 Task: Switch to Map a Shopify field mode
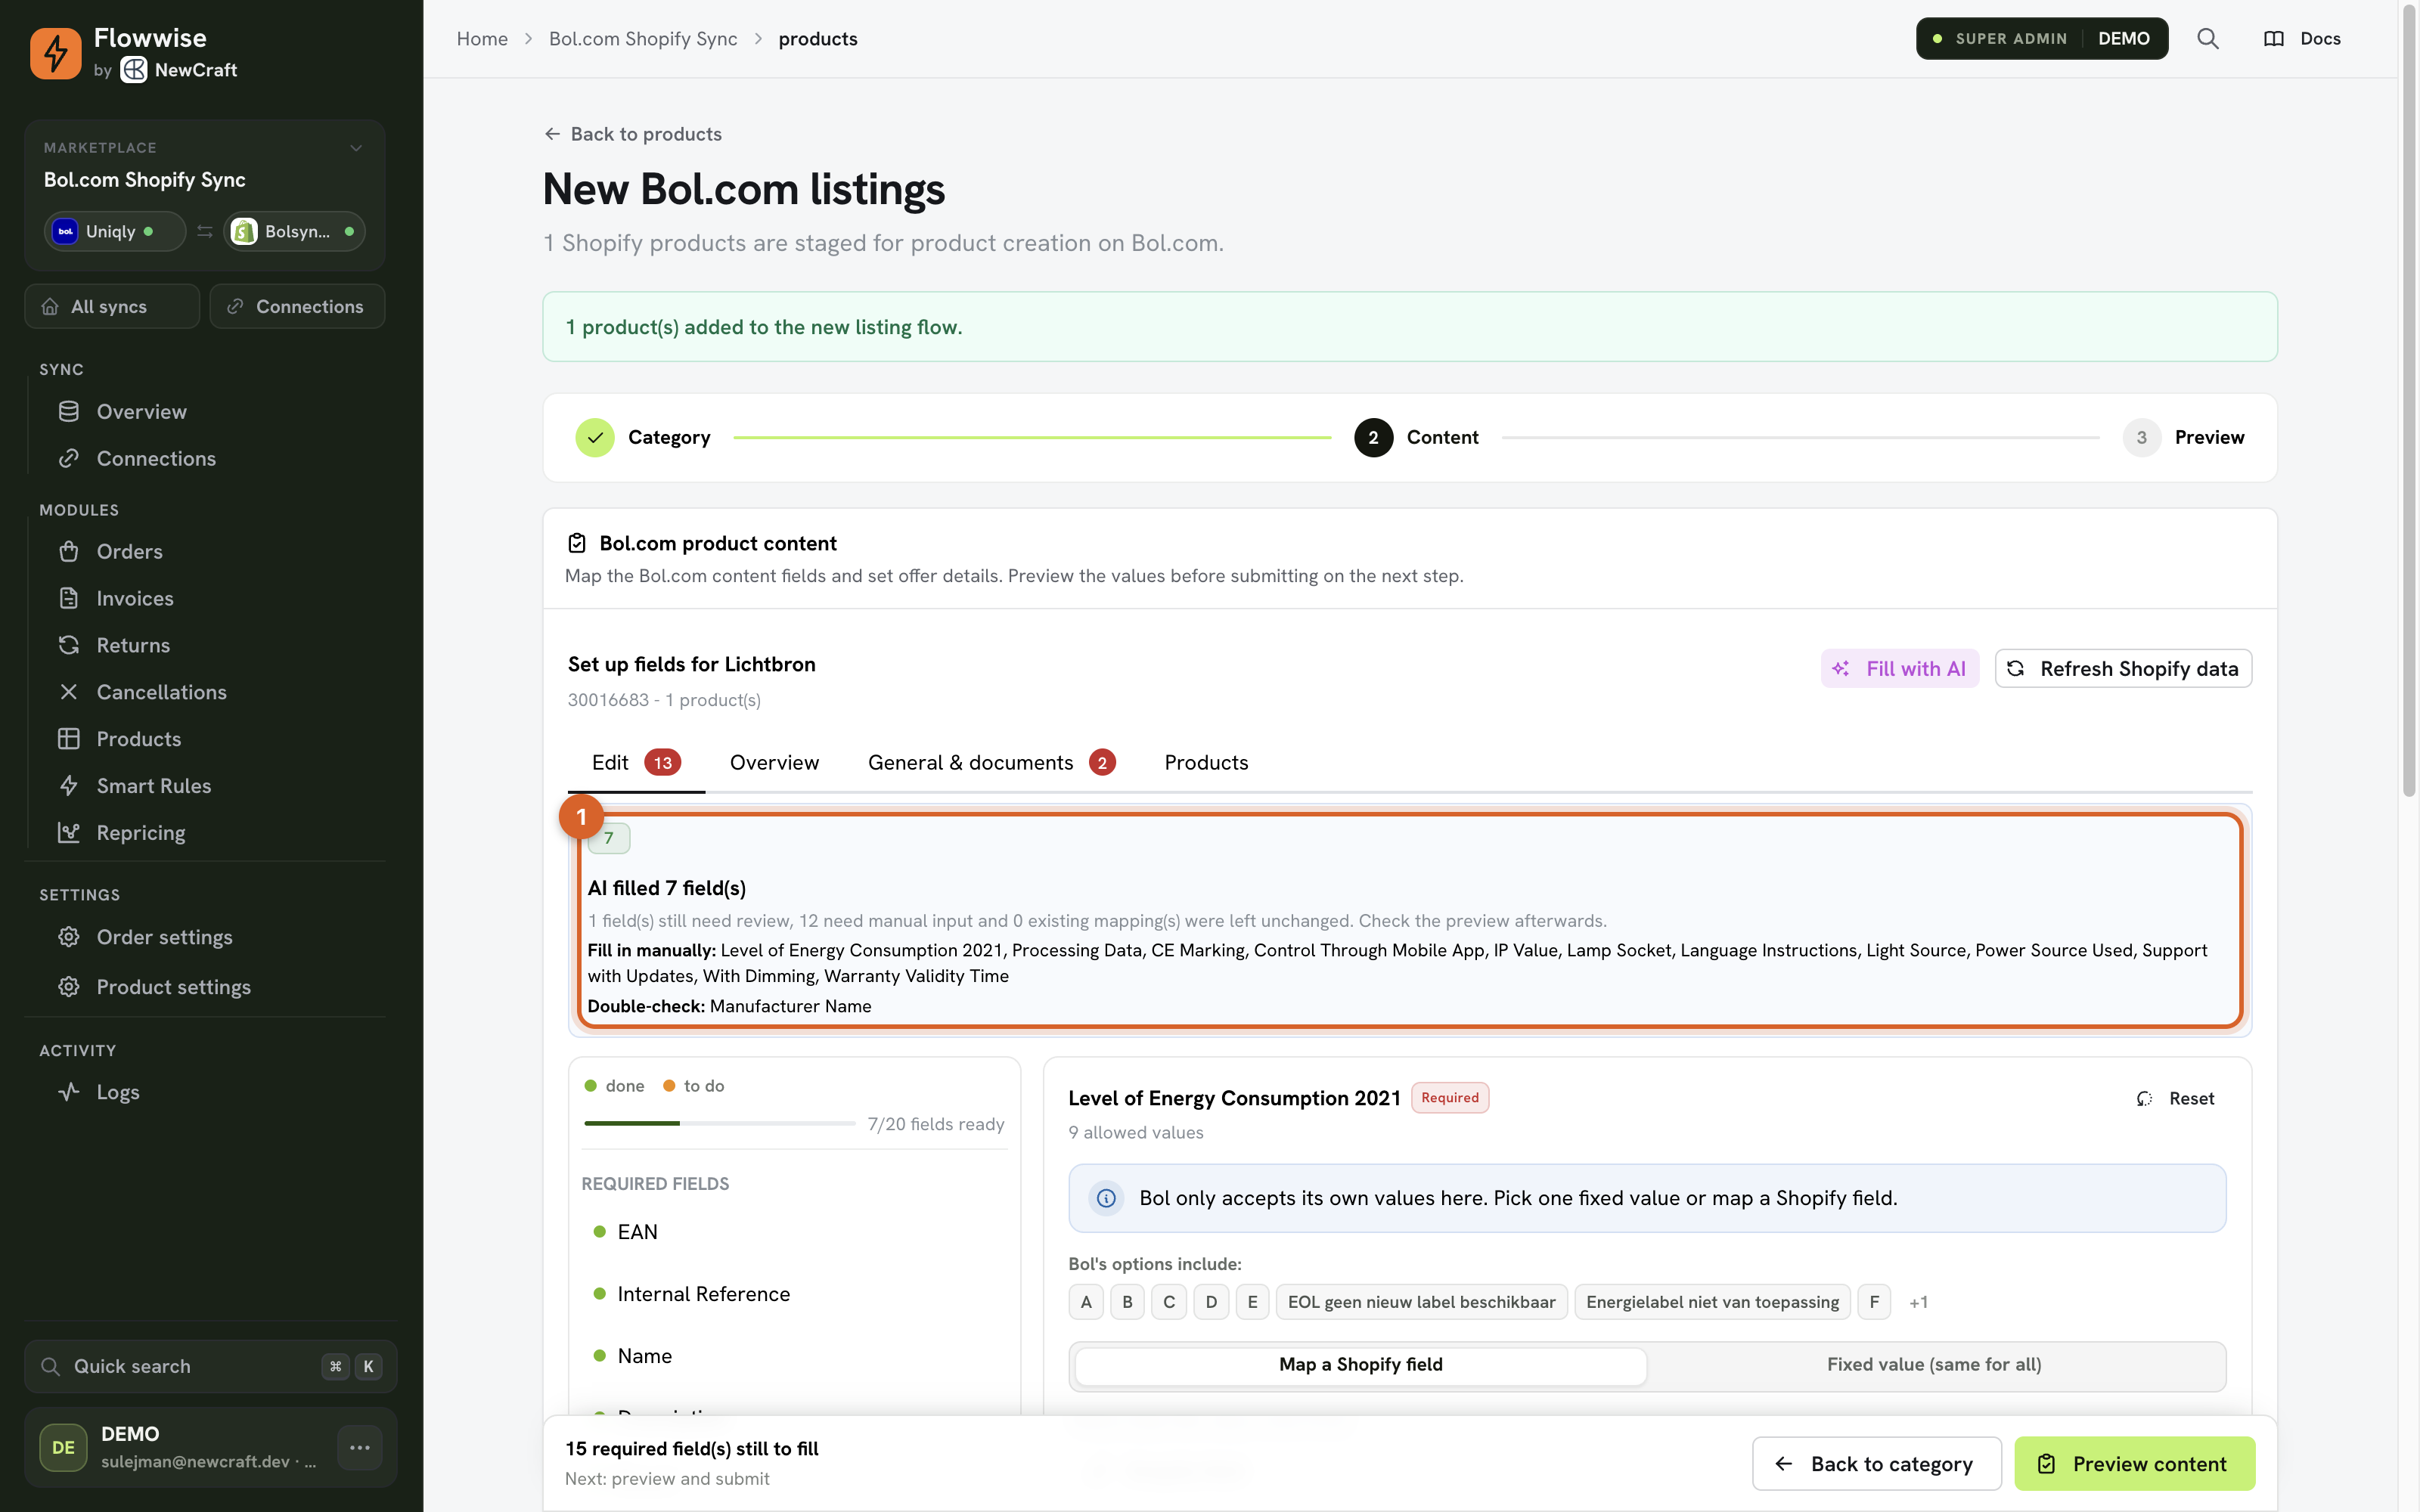coord(1360,1365)
